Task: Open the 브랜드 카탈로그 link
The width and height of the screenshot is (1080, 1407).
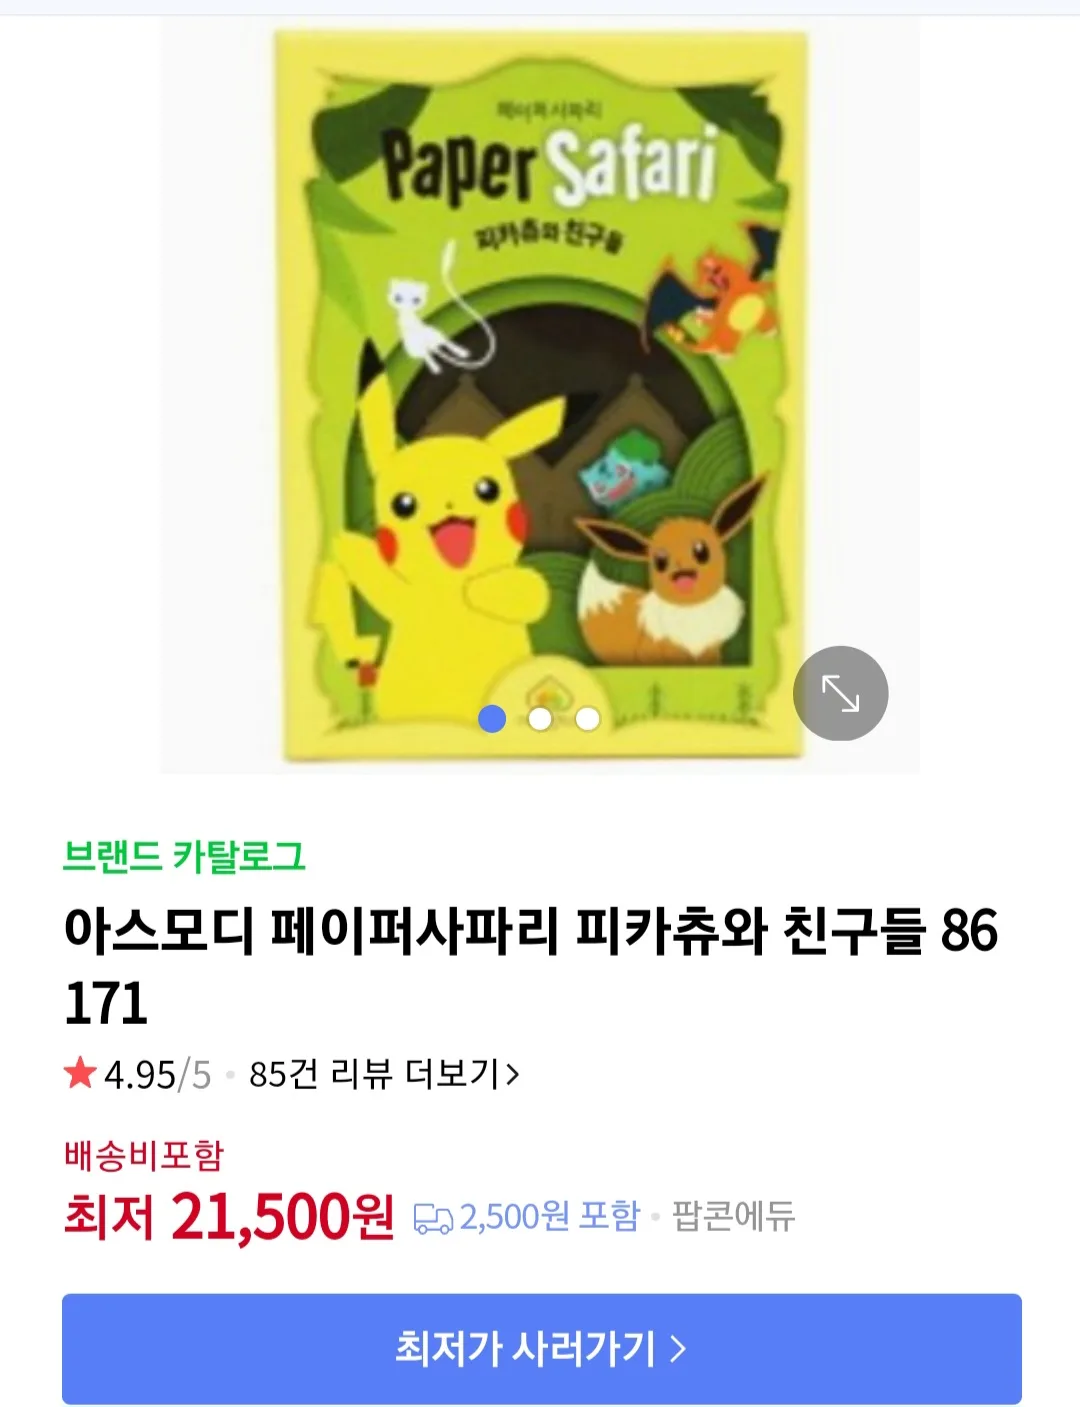Action: click(x=184, y=856)
